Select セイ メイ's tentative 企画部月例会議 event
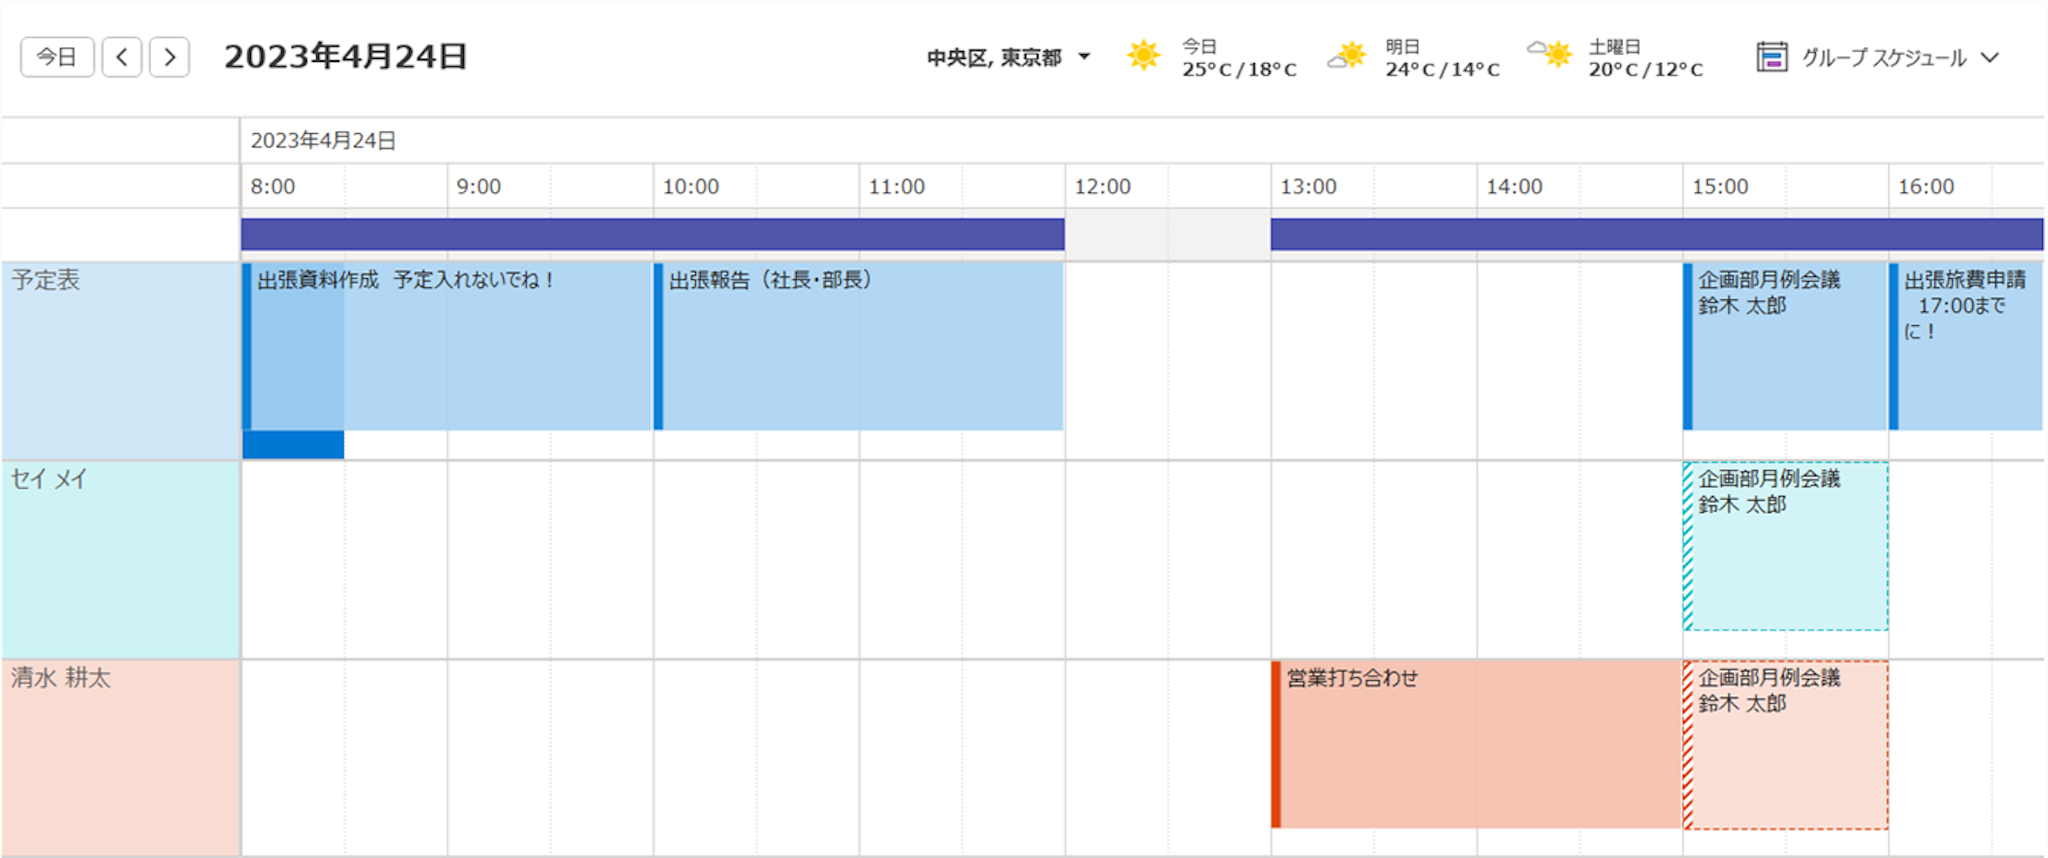 click(x=1787, y=546)
